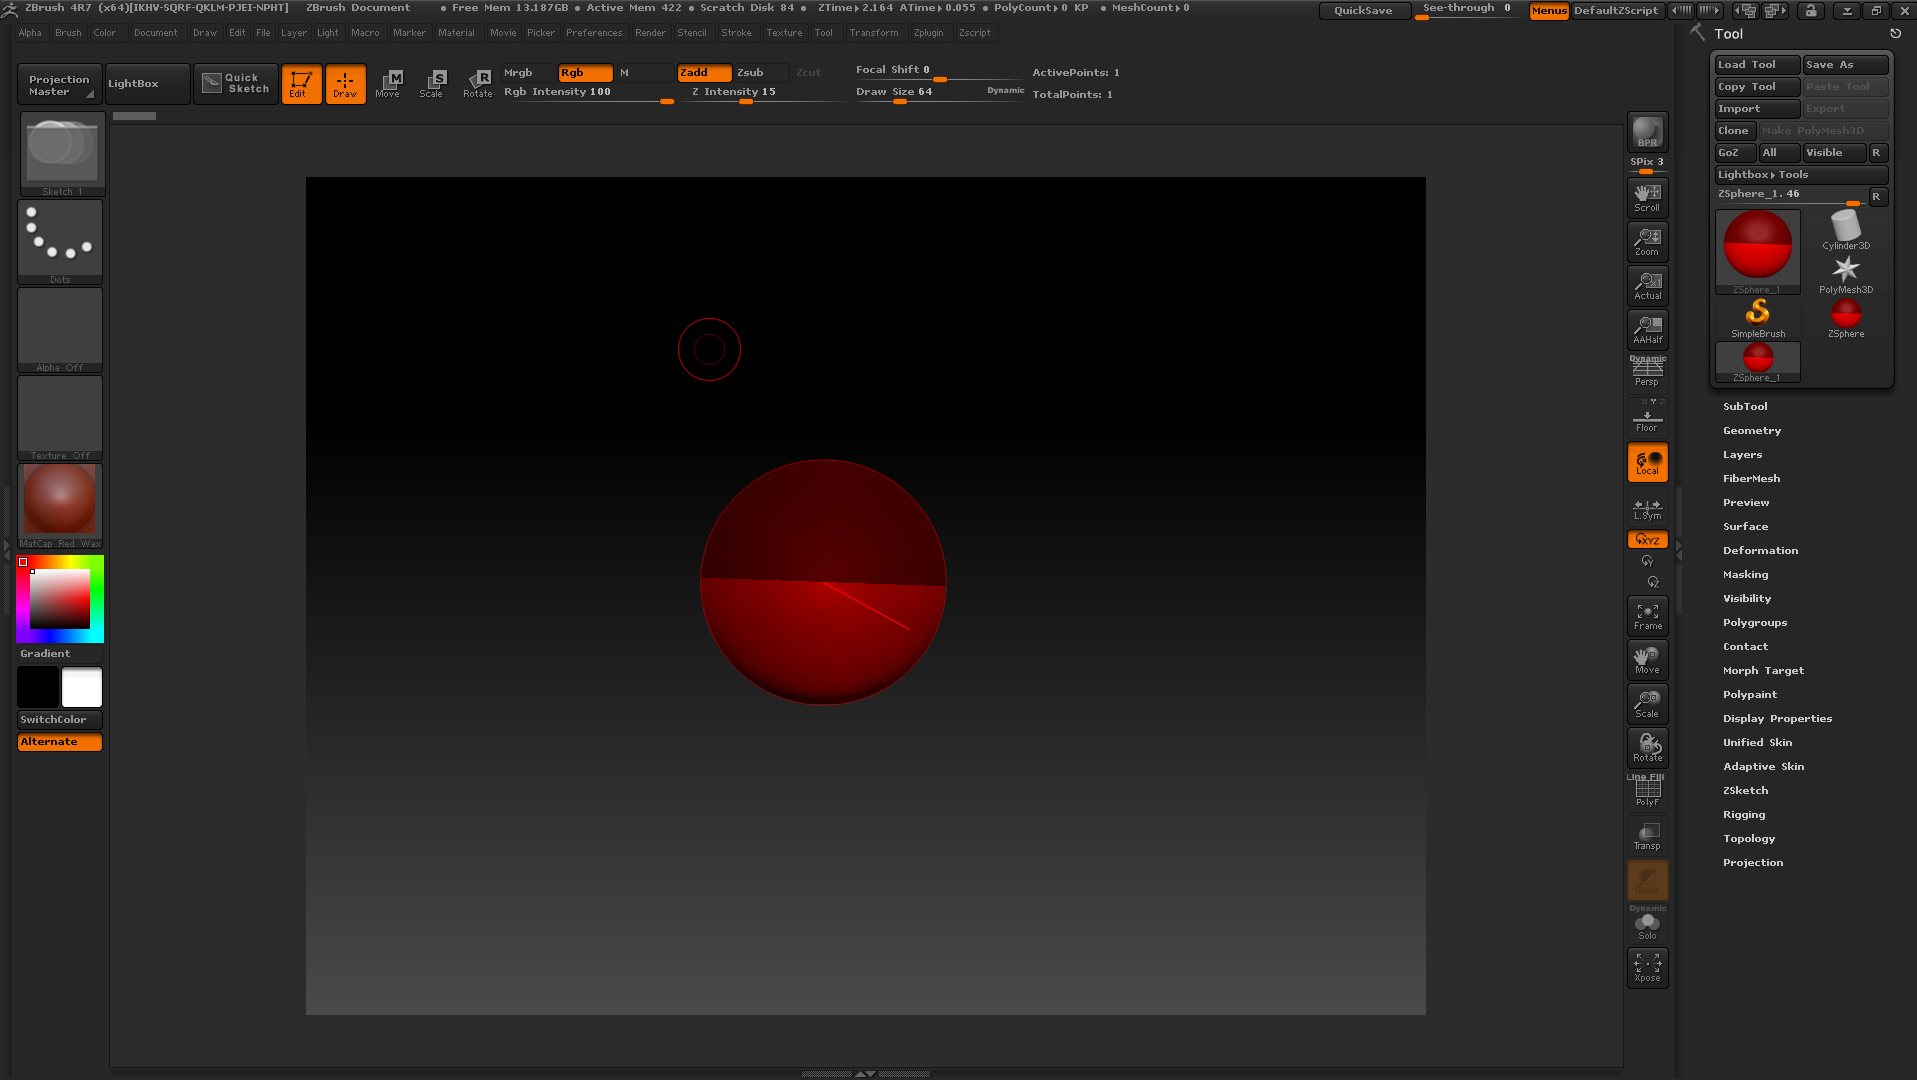Image resolution: width=1917 pixels, height=1083 pixels.
Task: Click the Quick Sketch icon
Action: tap(236, 84)
